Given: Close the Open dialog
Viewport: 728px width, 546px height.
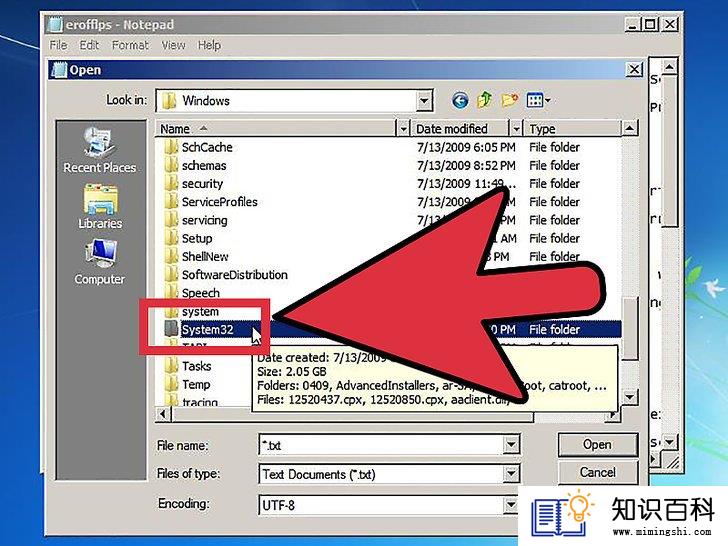Looking at the screenshot, I should point(634,70).
